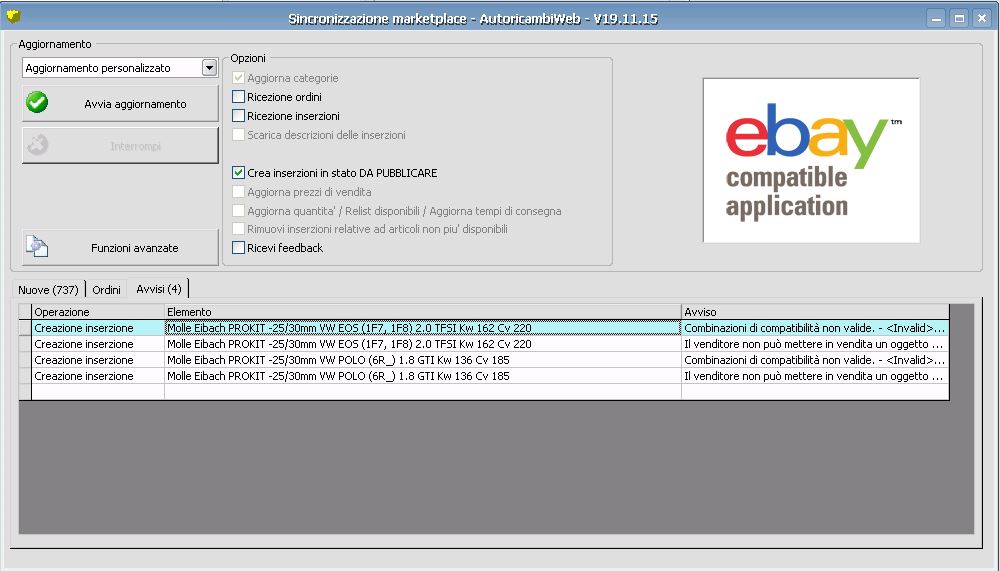Toggle Aggiorna prezzi di vendita checkbox
Screen dimensions: 1000x571
coord(239,192)
